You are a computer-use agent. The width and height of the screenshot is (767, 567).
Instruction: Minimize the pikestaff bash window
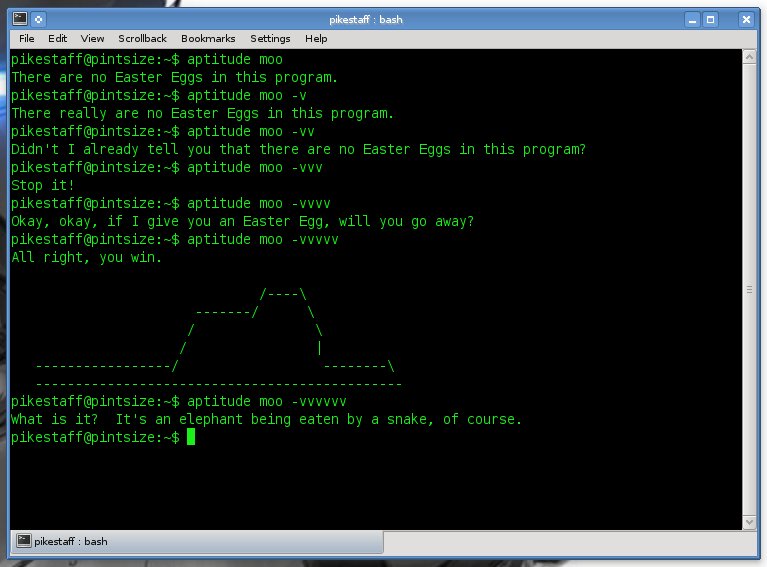coord(692,20)
